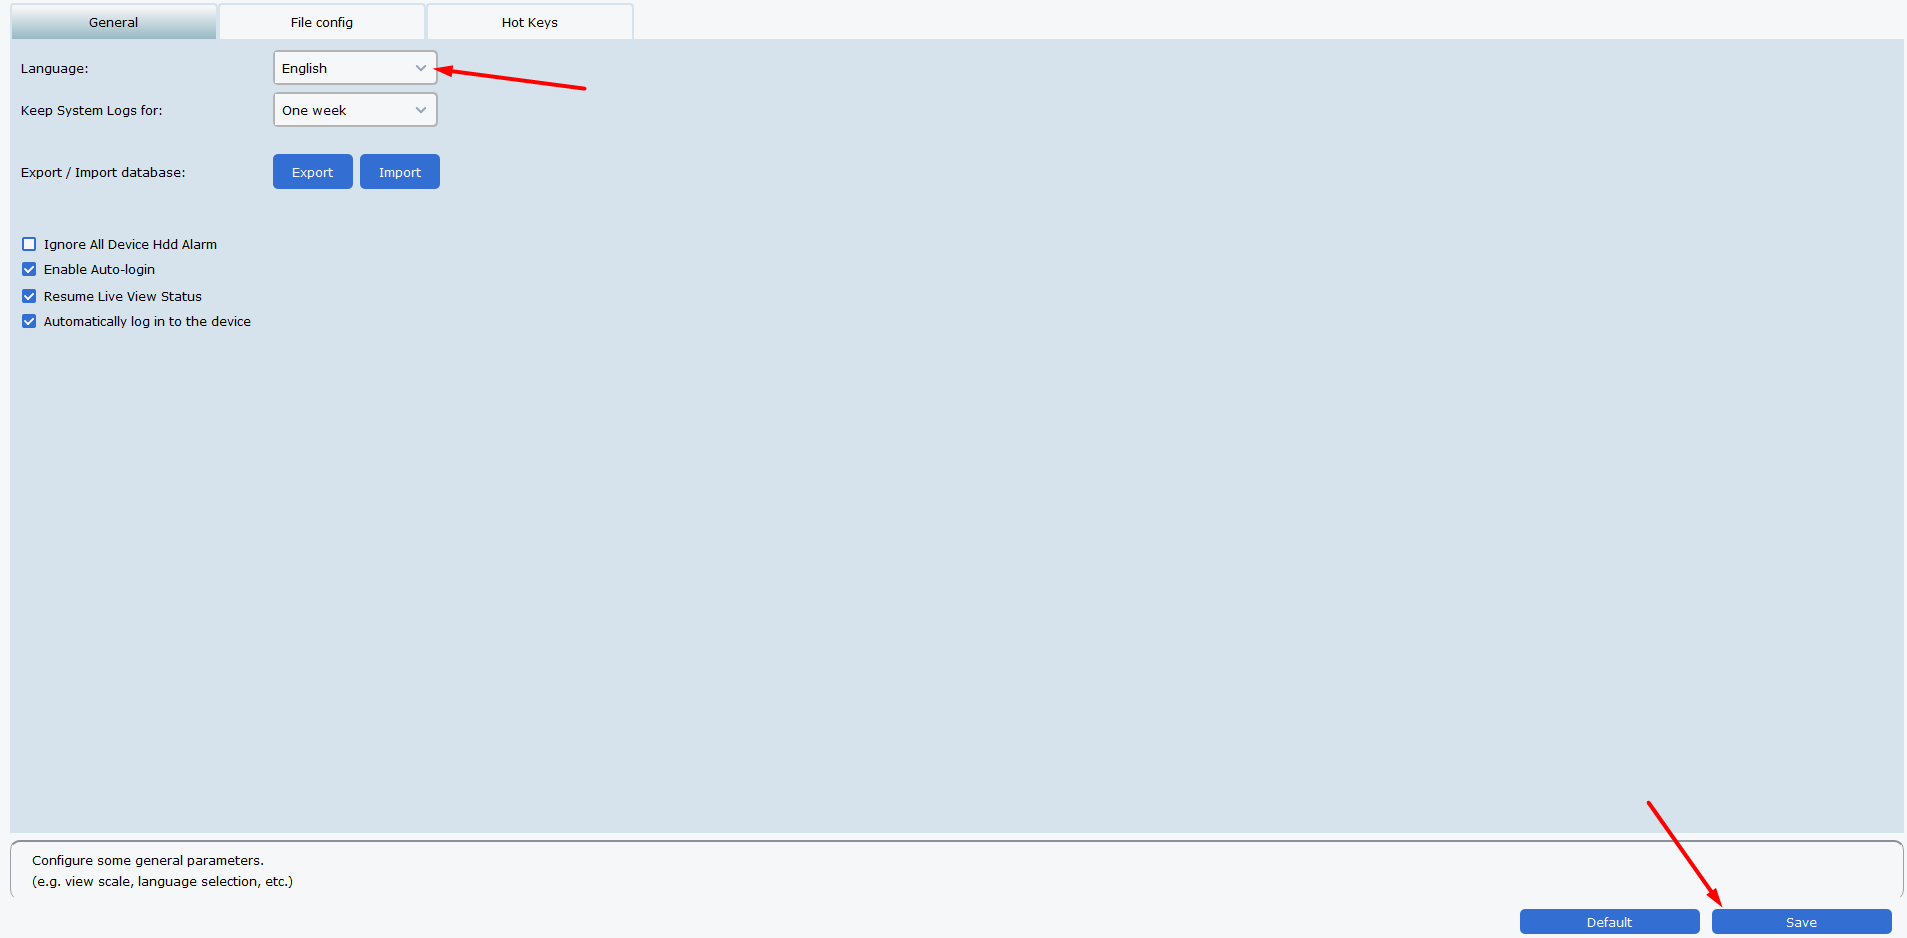1907x938 pixels.
Task: Export the database with the Export button
Action: tap(313, 172)
